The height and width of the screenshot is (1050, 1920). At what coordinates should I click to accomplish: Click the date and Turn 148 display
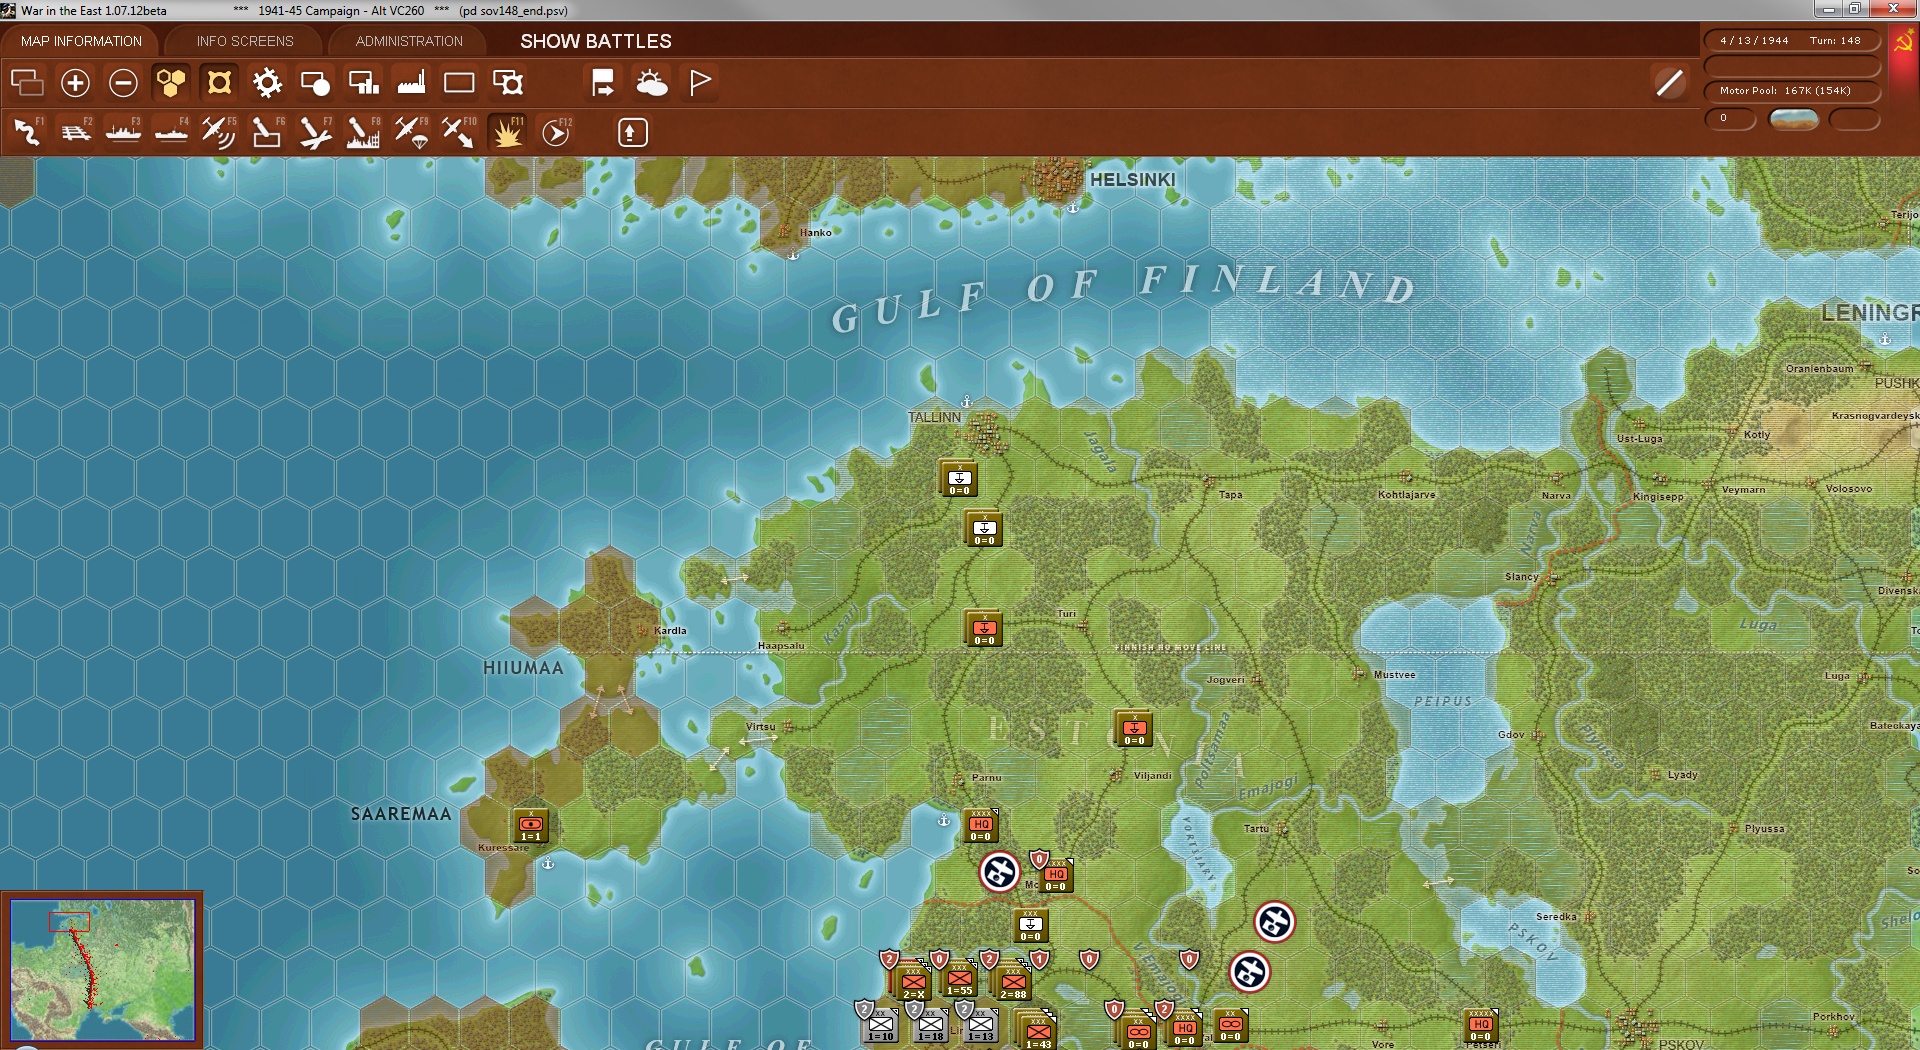(1791, 41)
